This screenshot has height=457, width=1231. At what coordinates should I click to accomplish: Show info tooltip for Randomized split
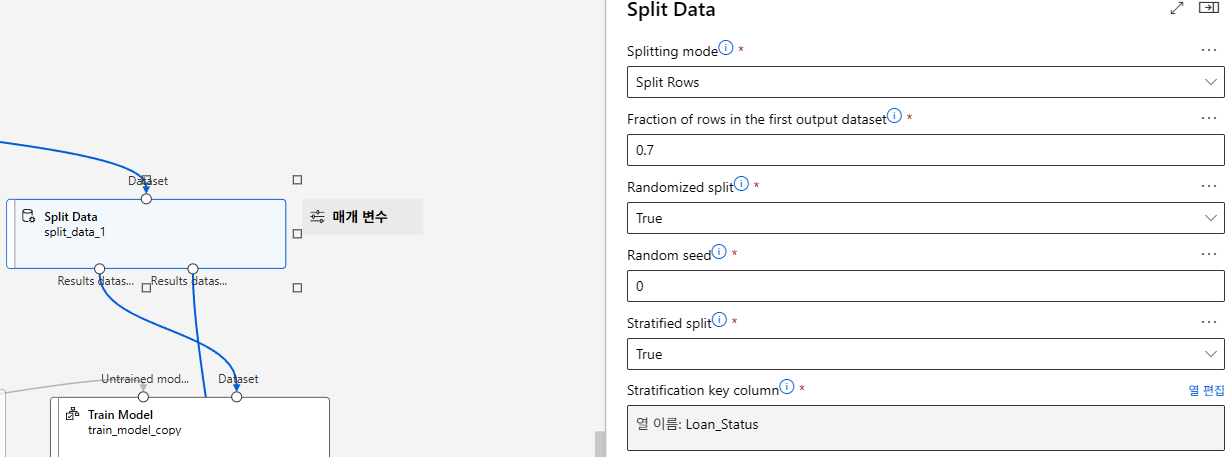point(741,184)
